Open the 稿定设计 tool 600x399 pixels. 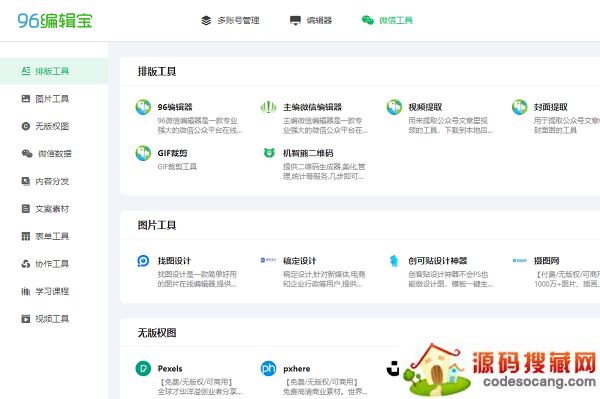(x=300, y=261)
